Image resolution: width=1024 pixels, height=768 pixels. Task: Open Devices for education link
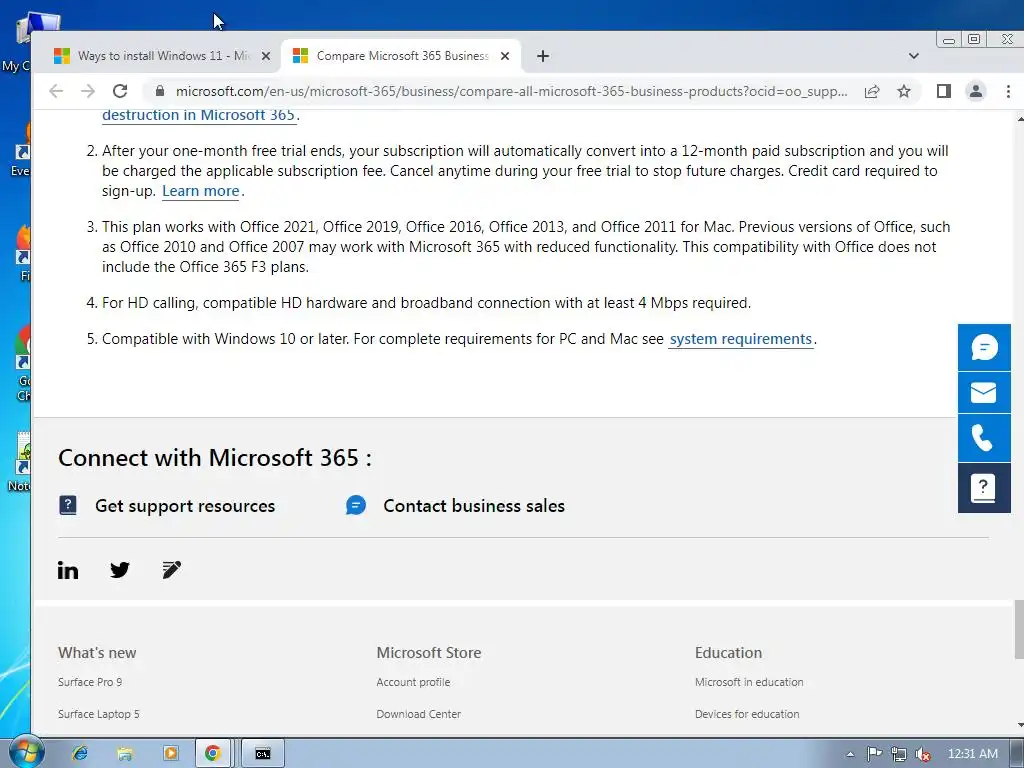[x=747, y=714]
